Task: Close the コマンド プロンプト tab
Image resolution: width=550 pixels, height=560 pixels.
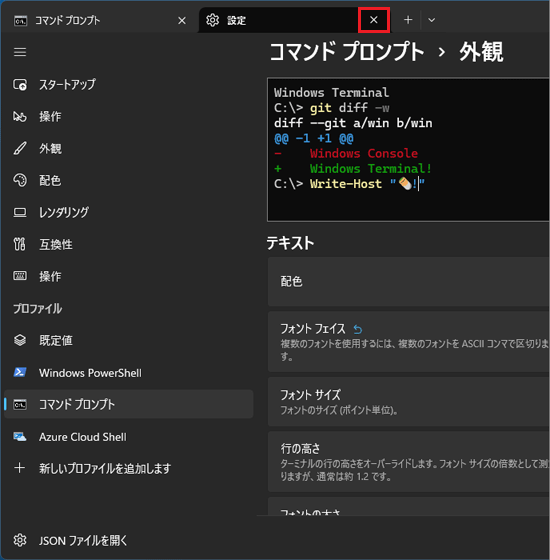Action: [x=182, y=21]
